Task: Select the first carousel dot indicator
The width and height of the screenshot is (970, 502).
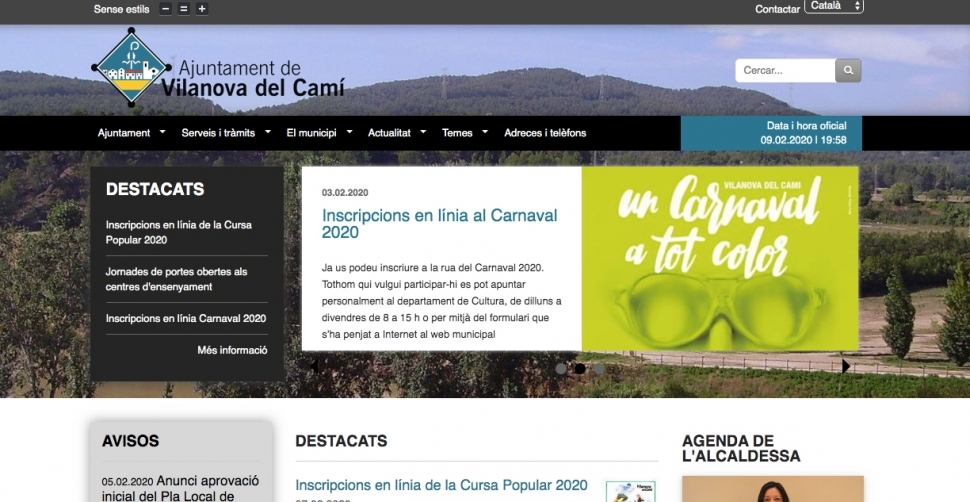Action: point(561,368)
